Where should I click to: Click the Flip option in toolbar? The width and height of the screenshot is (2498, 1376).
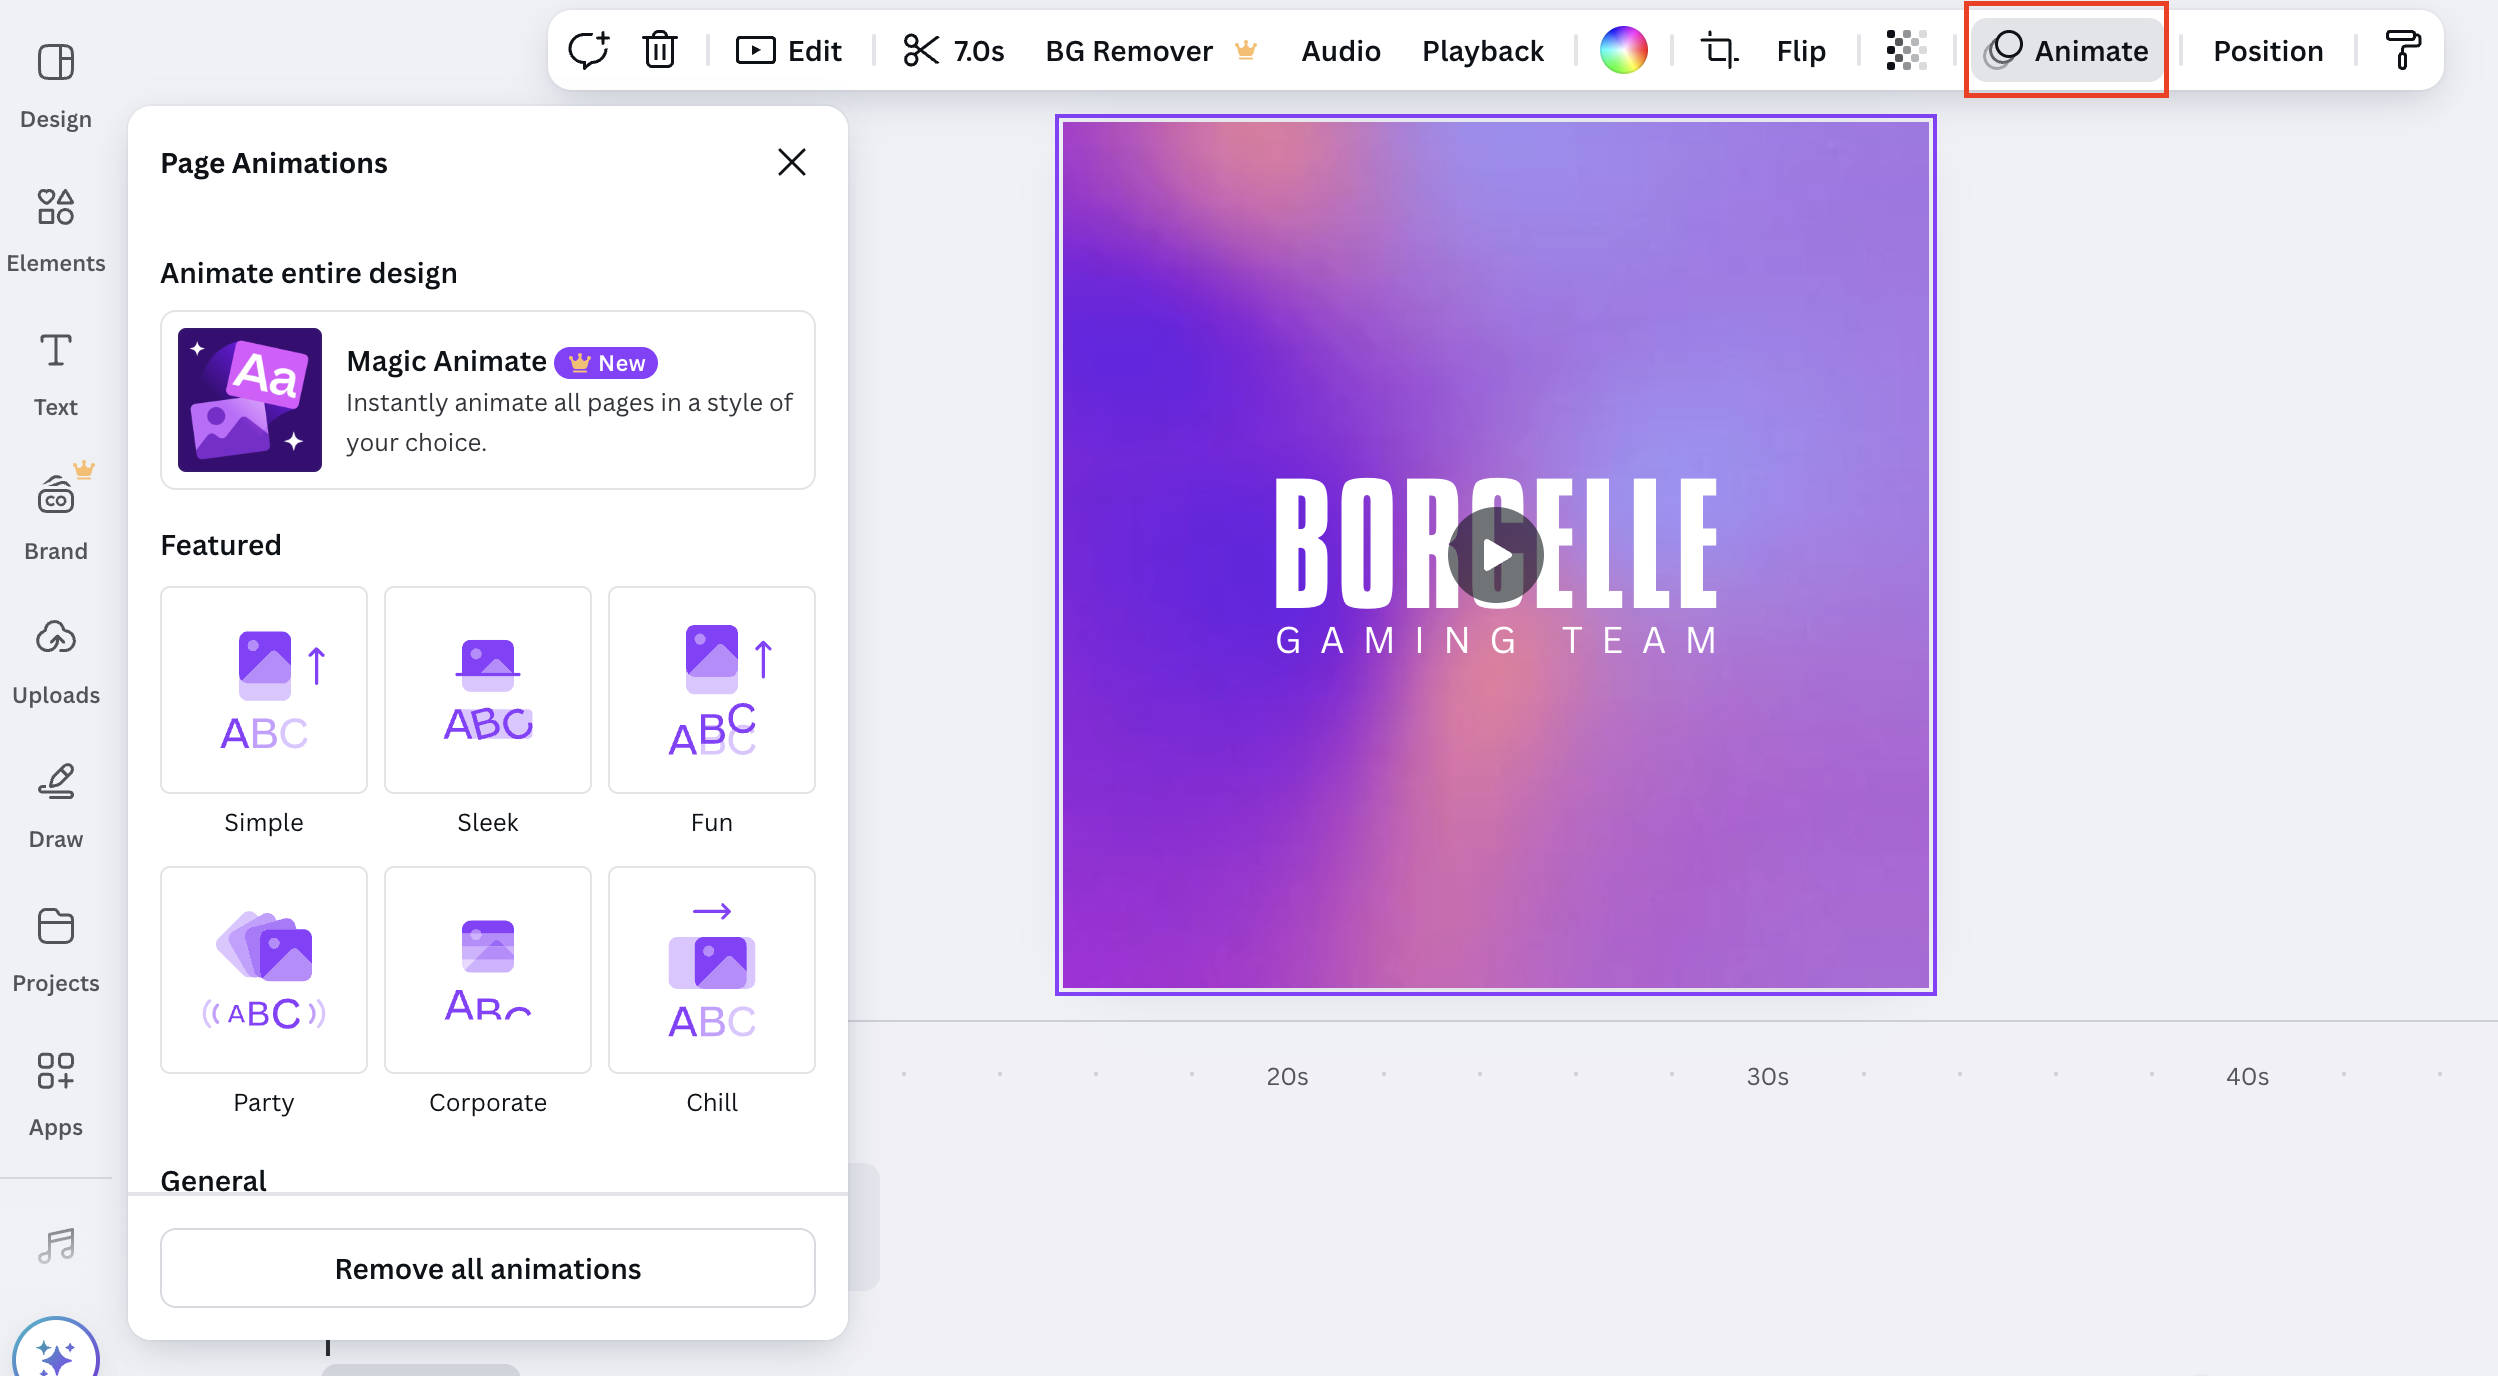(1799, 47)
